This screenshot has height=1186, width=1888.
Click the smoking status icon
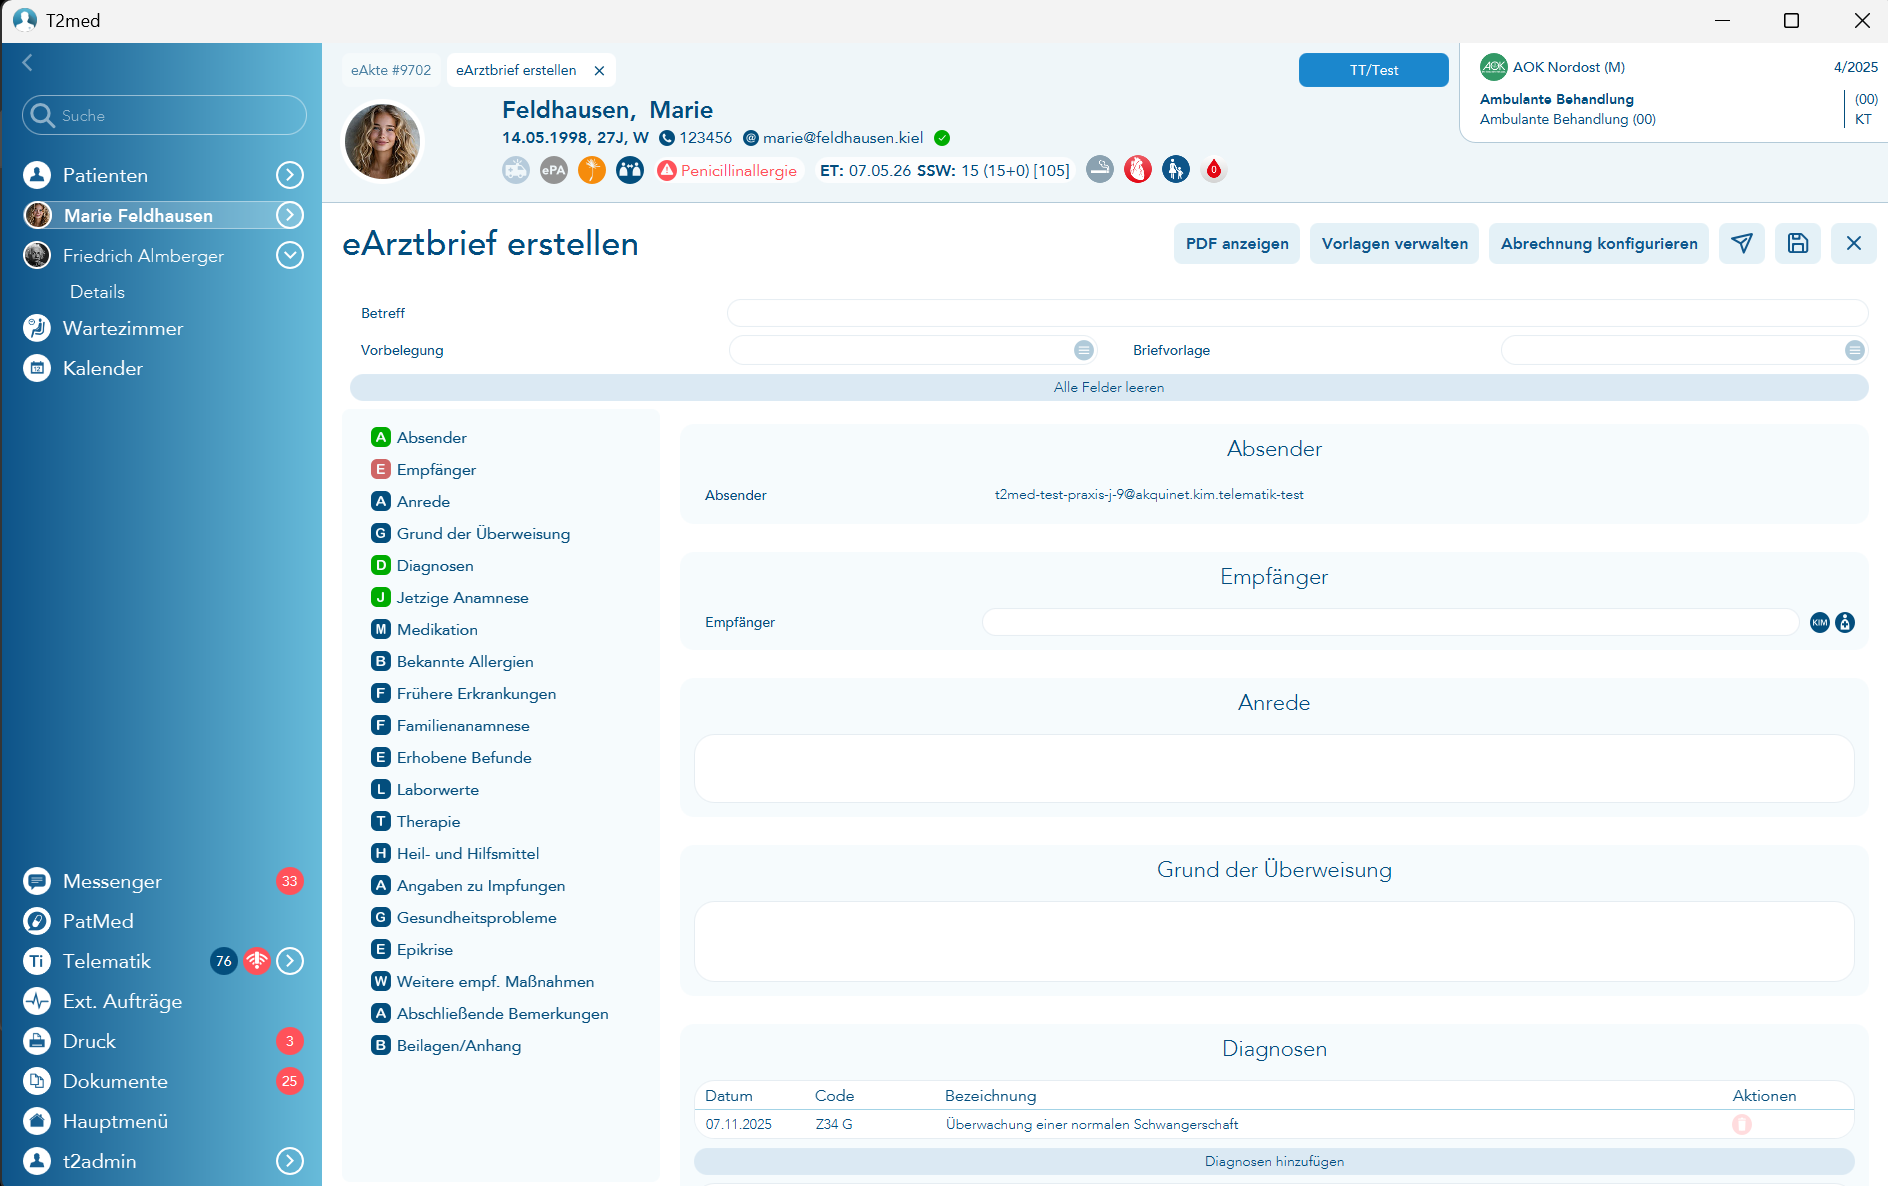tap(1099, 170)
